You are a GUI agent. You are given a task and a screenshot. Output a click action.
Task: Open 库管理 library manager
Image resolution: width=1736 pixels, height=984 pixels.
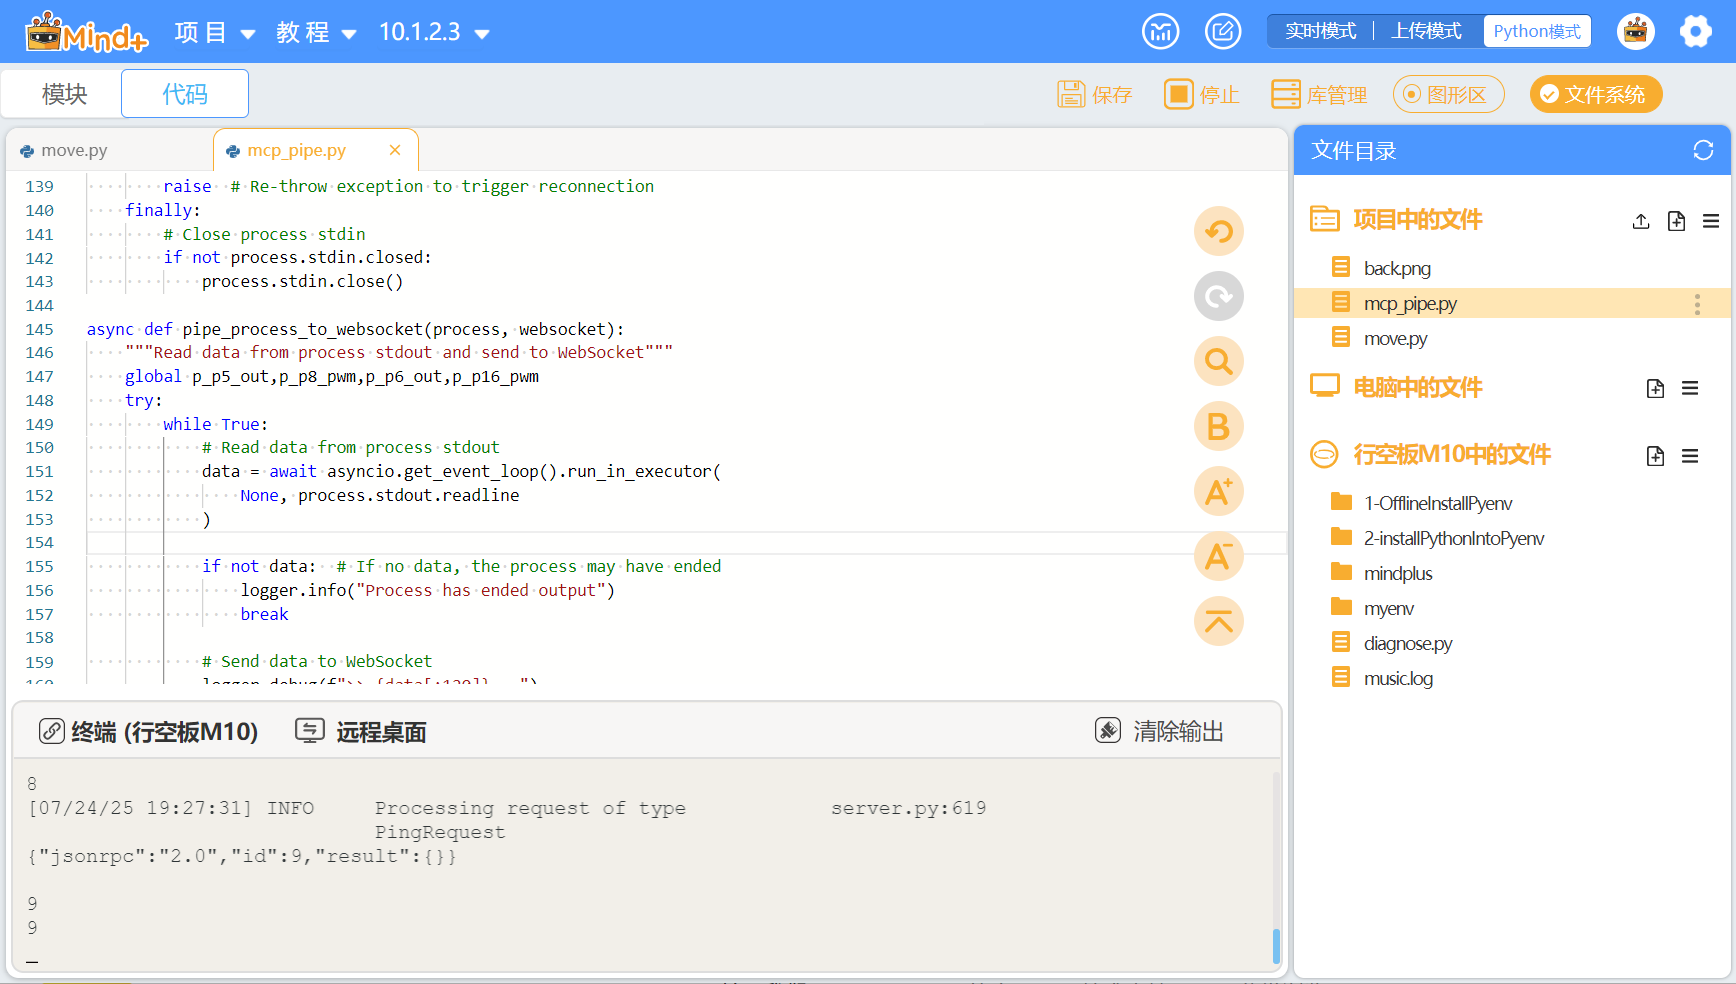pos(1319,94)
